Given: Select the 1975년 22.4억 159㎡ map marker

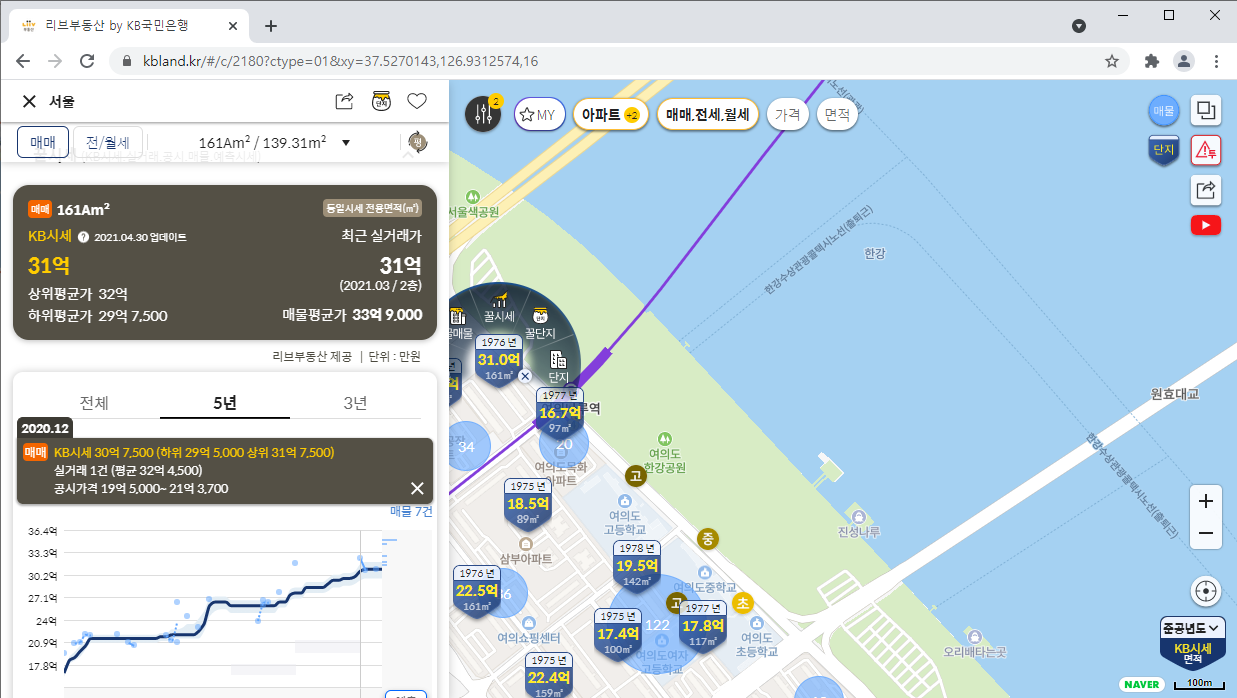Looking at the screenshot, I should (550, 676).
